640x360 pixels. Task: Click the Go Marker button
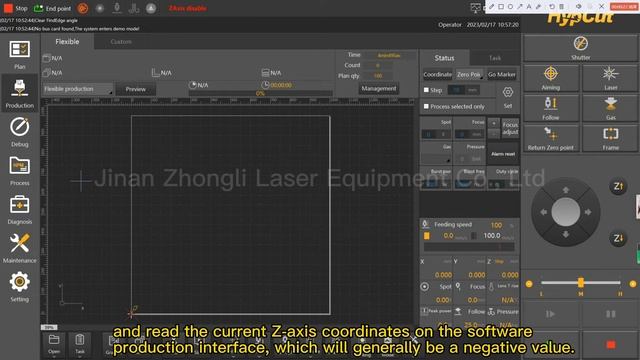tap(502, 74)
